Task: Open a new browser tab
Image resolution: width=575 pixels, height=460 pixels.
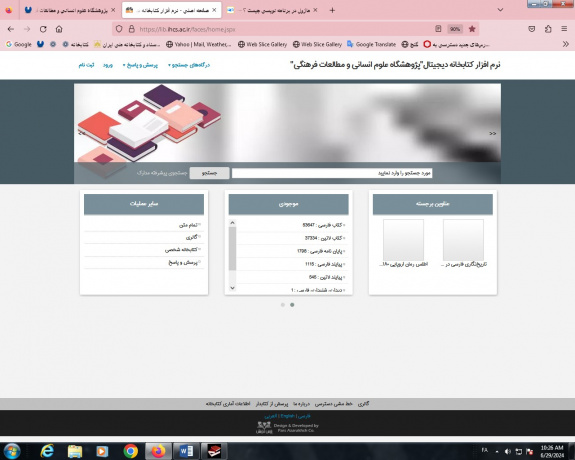Action: click(332, 10)
